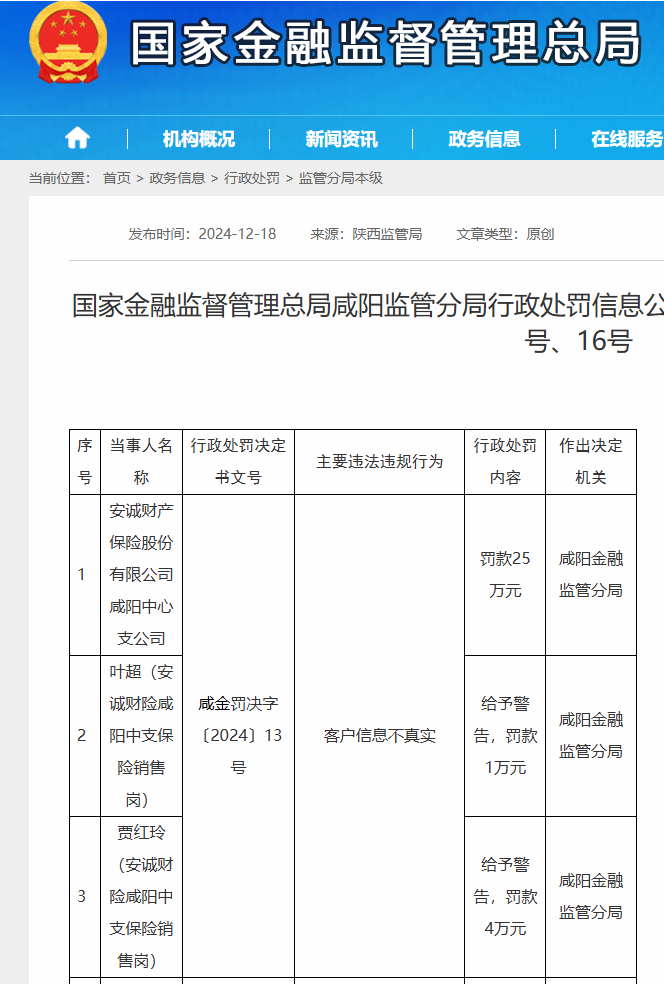The height and width of the screenshot is (984, 664).
Task: Select 咸阳金融监管分局 in row 1
Action: [x=591, y=575]
